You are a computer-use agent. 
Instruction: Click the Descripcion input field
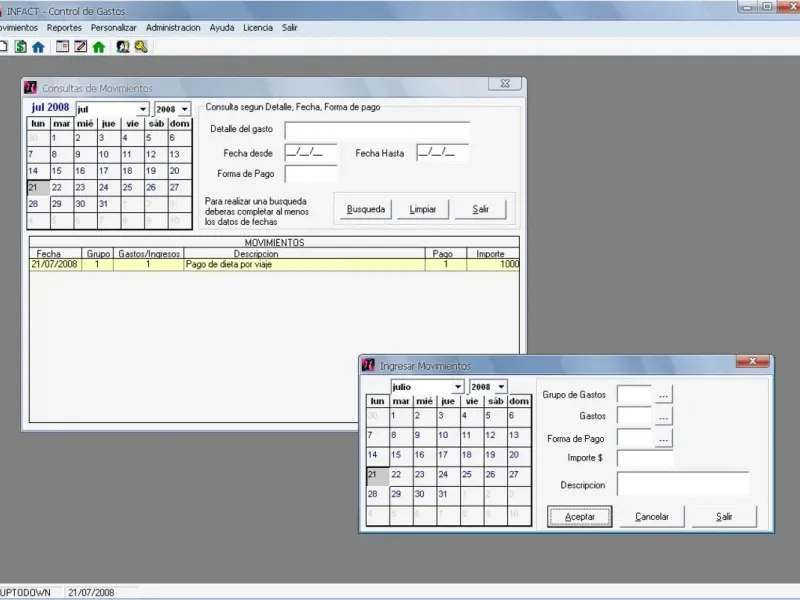tap(683, 484)
